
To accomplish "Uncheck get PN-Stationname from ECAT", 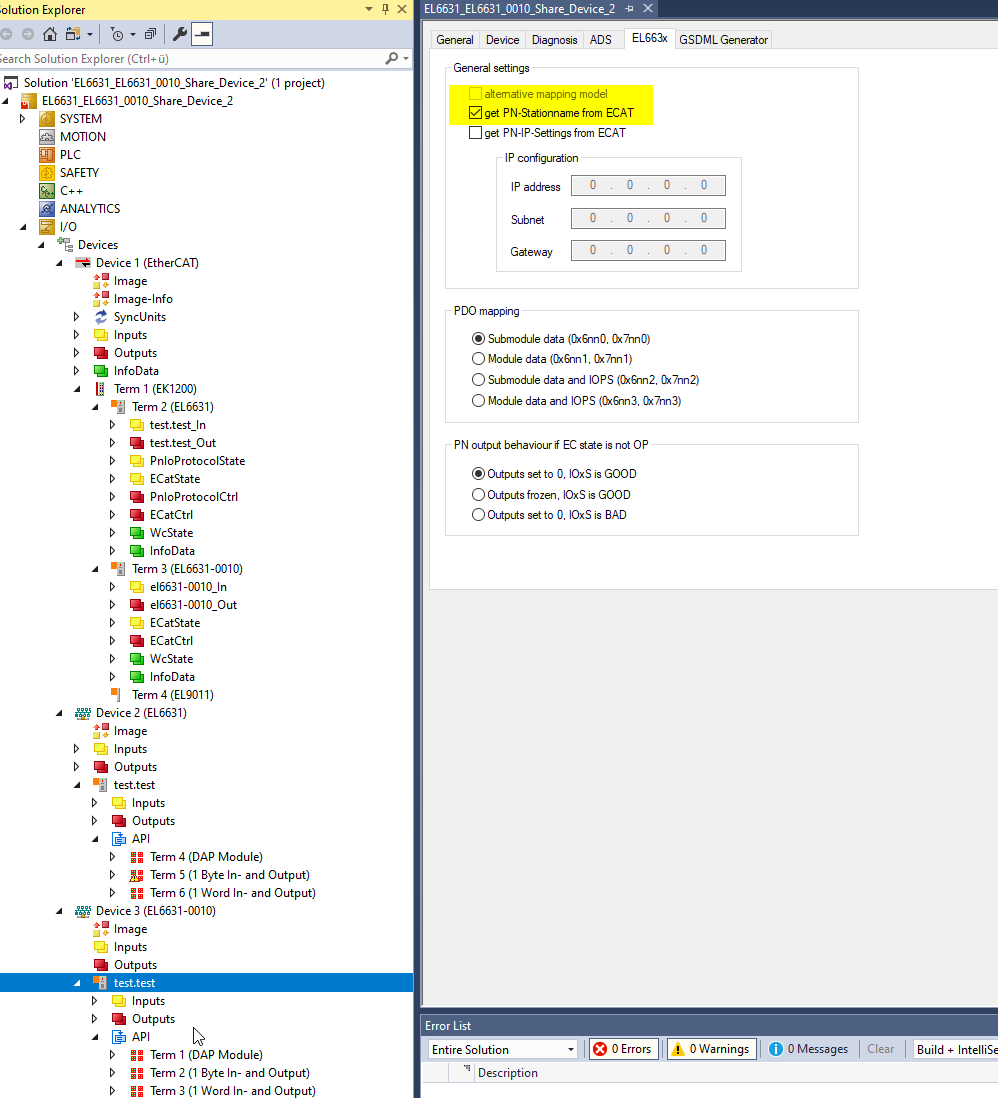I will (475, 113).
